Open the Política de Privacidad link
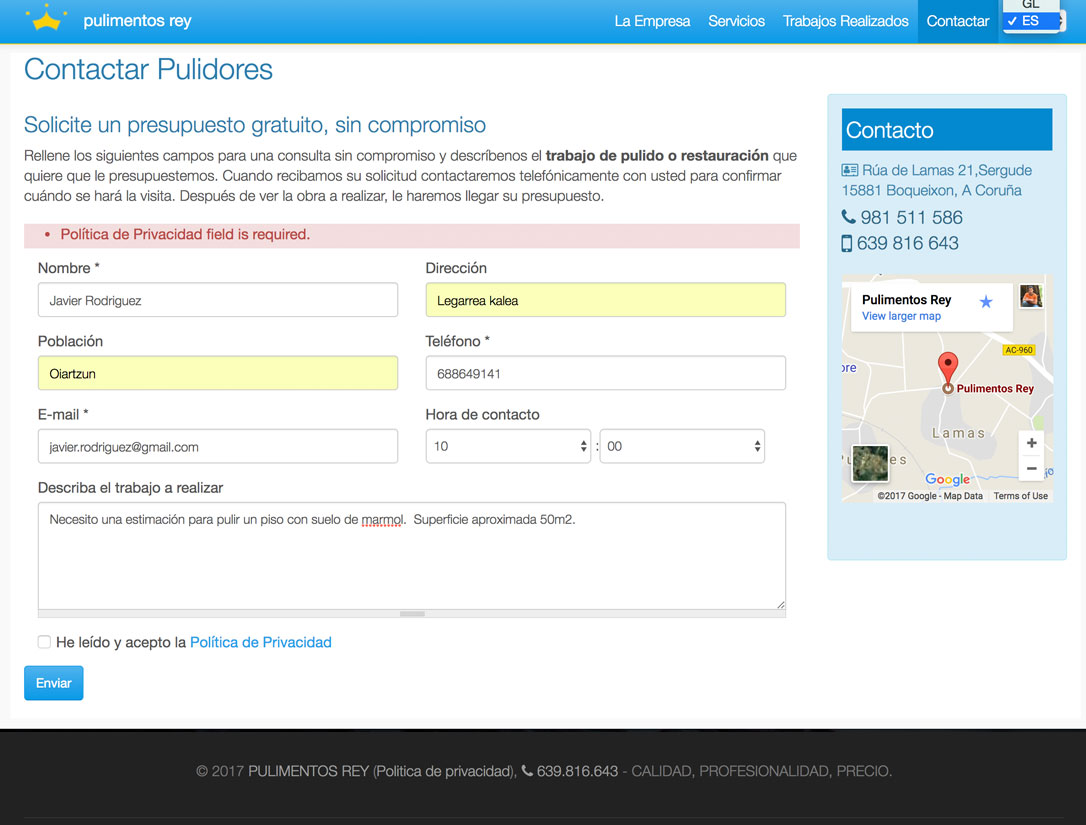1086x825 pixels. (260, 642)
